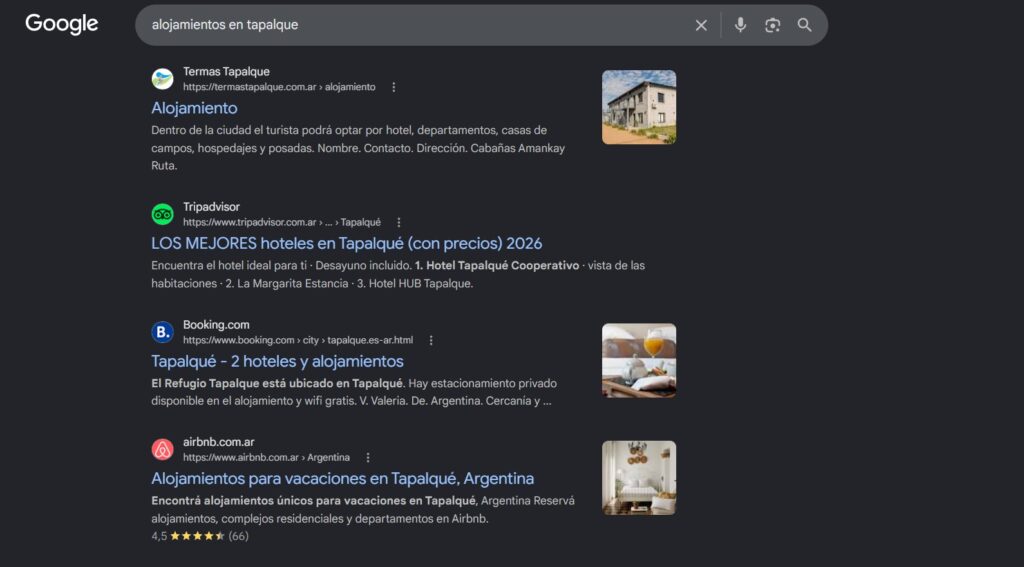Click the booking.com URL breadcrumb
The image size is (1024, 567).
pos(298,340)
